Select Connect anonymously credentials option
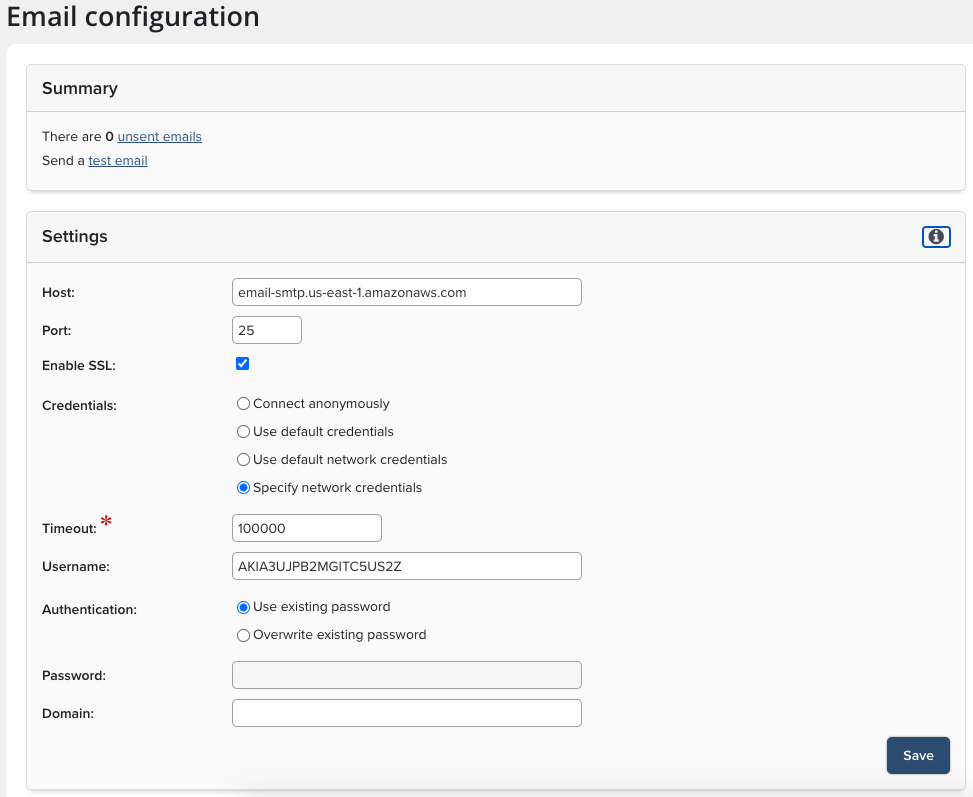 243,404
